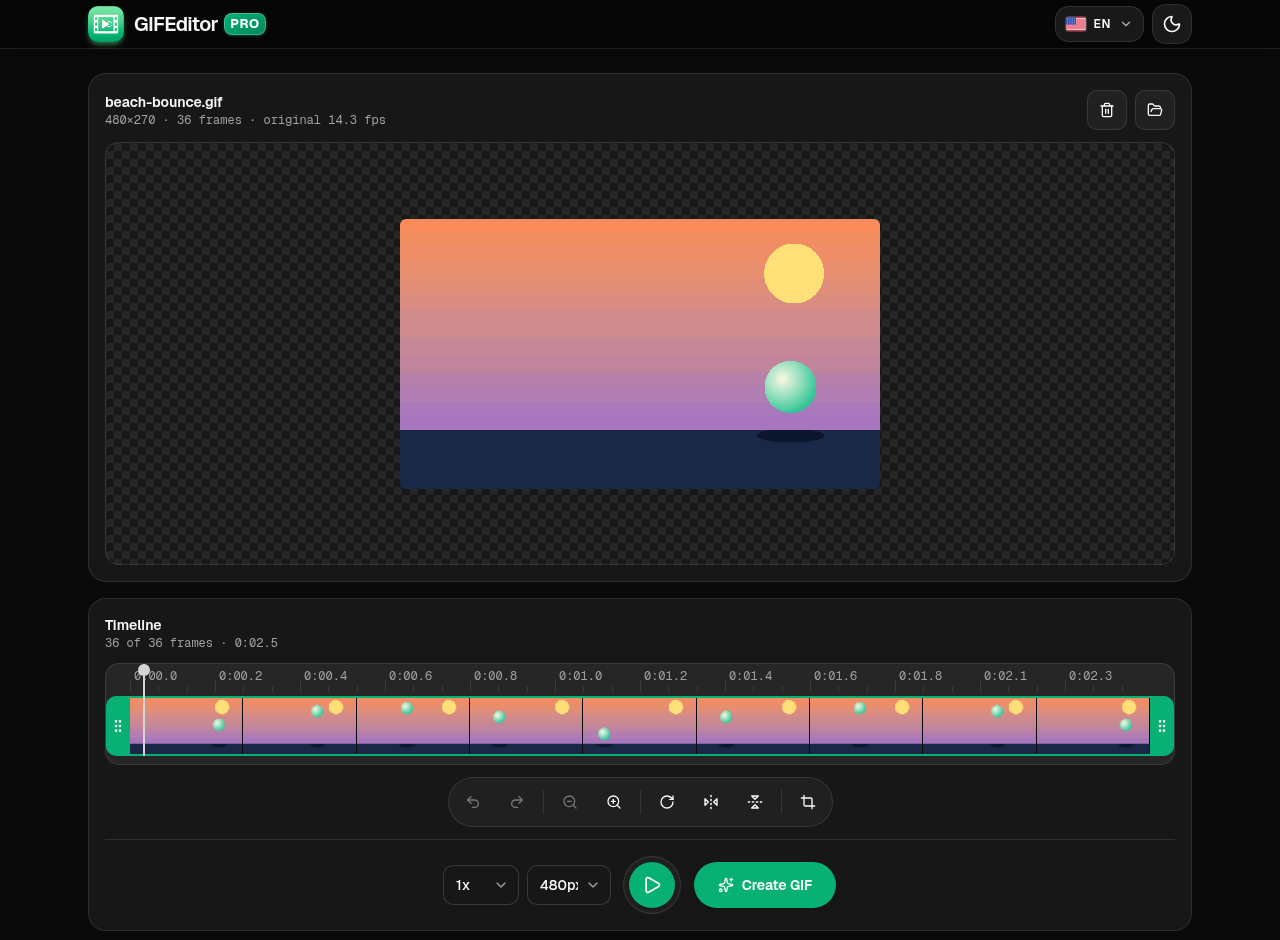The height and width of the screenshot is (940, 1280).
Task: Click the 0:00.6 mark on the ruler
Action: [411, 676]
